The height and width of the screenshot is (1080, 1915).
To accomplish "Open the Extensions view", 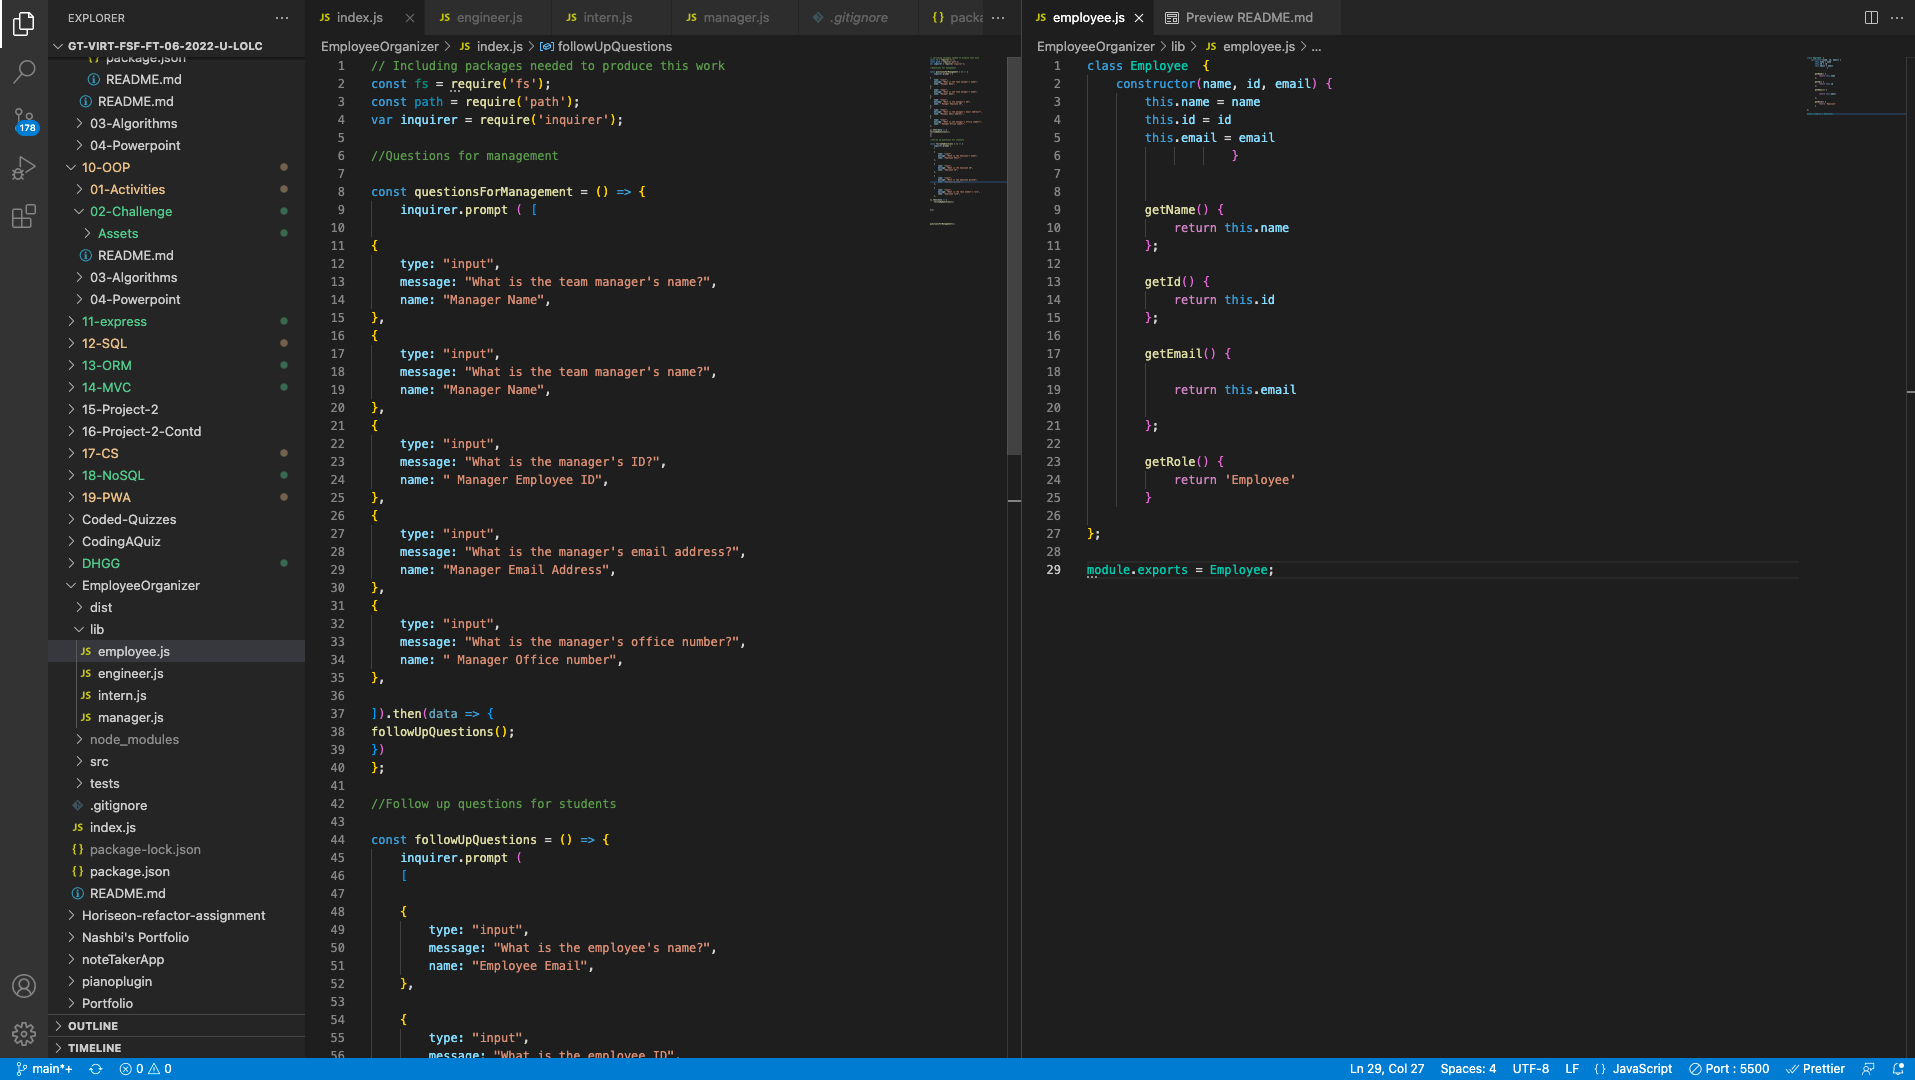I will (24, 217).
